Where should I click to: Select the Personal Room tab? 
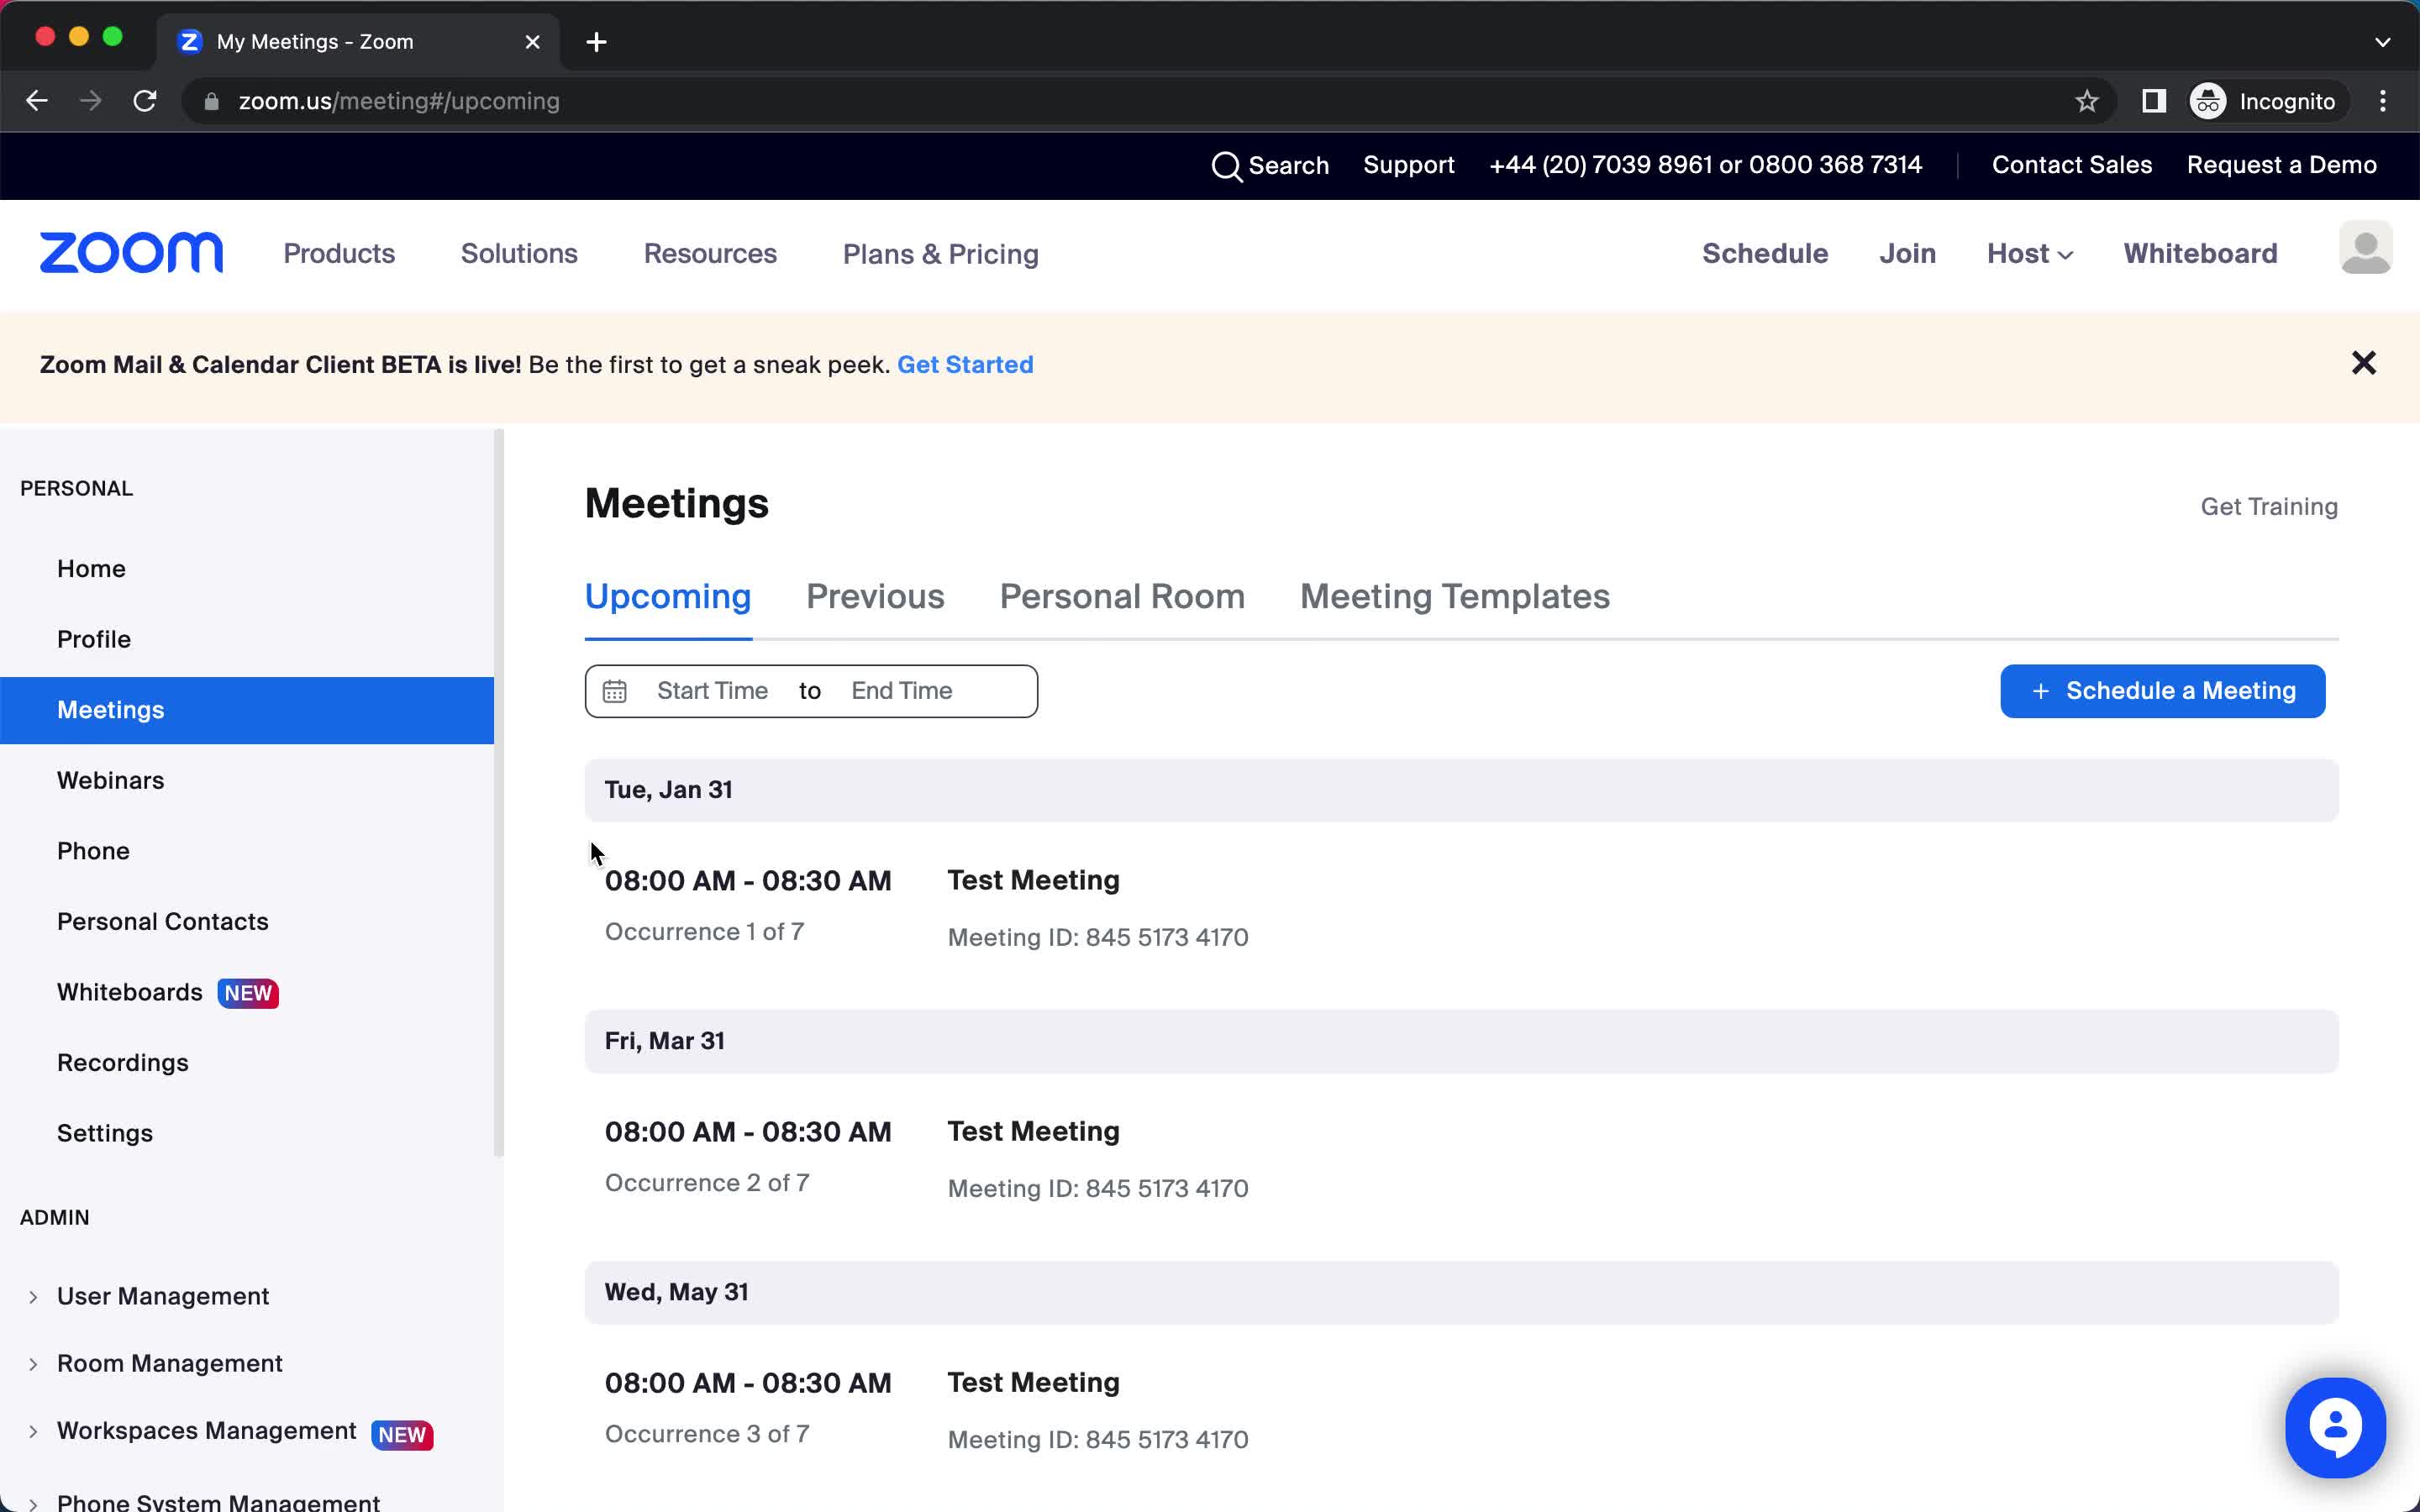coord(1120,596)
